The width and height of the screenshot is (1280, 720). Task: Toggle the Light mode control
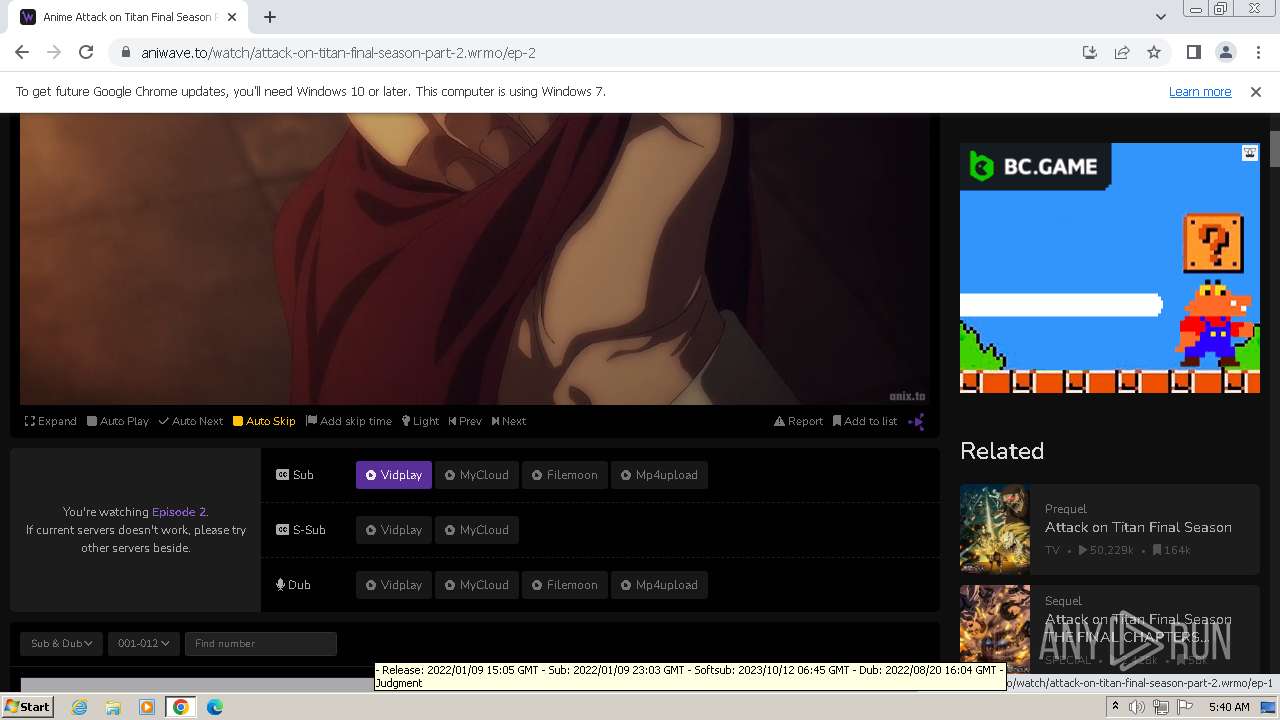point(421,421)
